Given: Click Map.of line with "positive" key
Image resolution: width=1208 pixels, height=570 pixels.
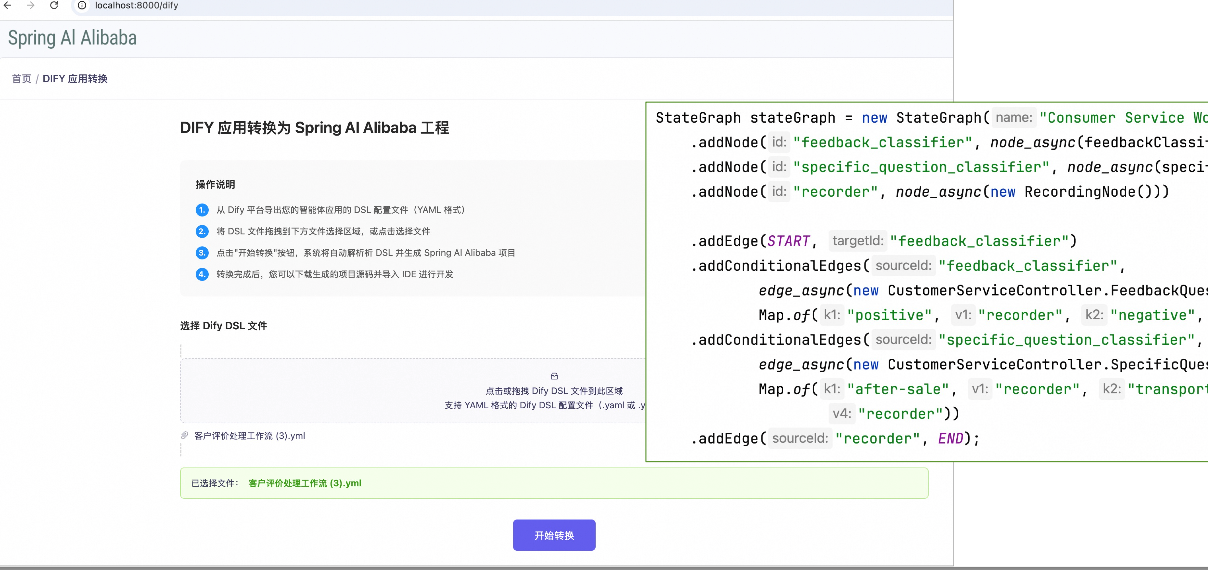Looking at the screenshot, I should (983, 316).
